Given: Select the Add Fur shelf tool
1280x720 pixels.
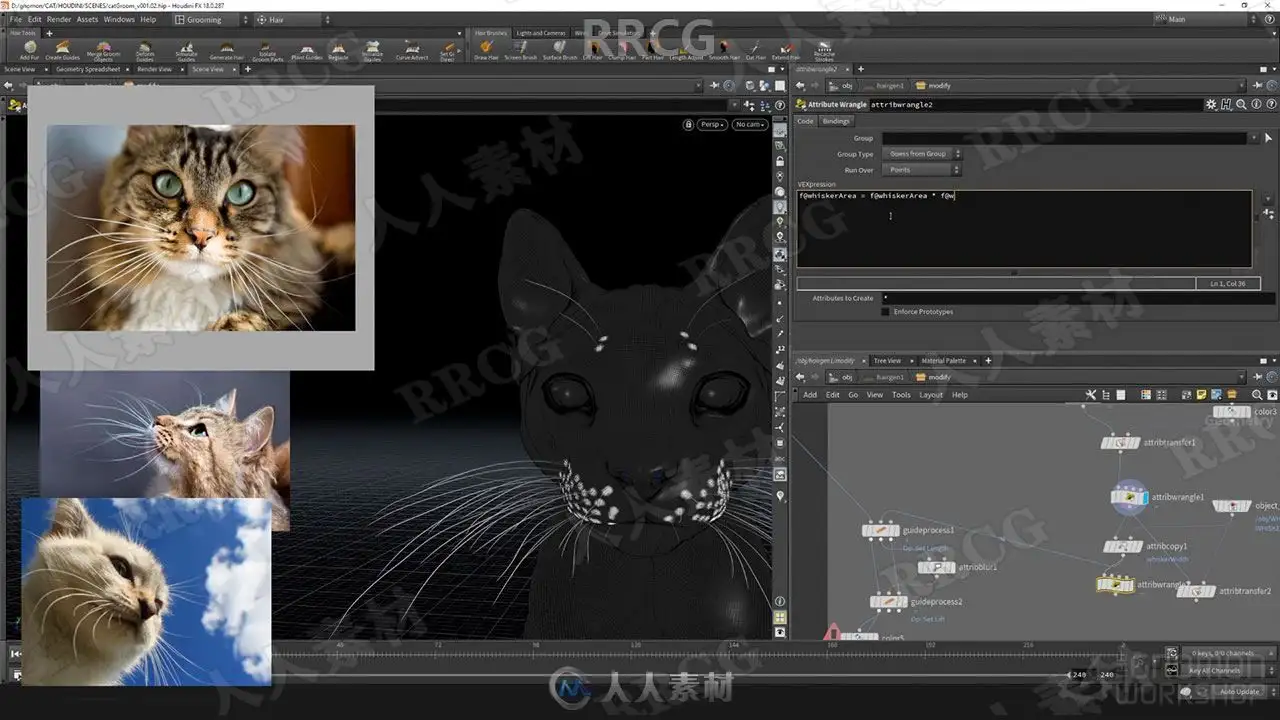Looking at the screenshot, I should (x=29, y=51).
